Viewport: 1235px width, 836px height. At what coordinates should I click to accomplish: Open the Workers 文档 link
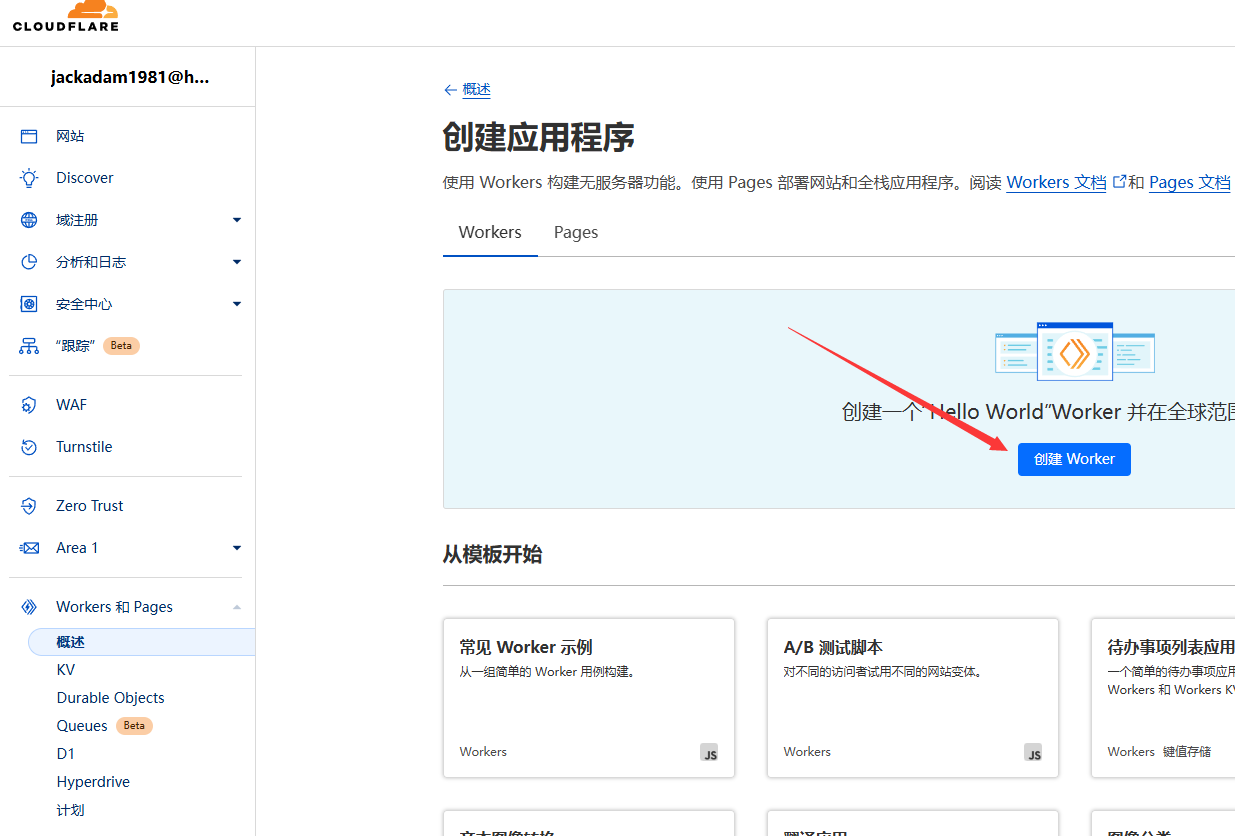coord(1056,183)
